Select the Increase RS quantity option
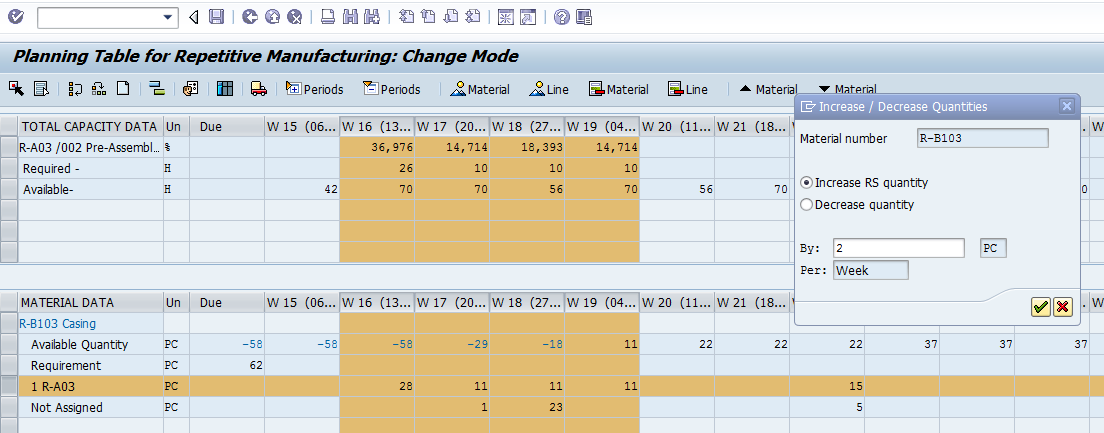Viewport: 1104px width, 433px height. (806, 183)
